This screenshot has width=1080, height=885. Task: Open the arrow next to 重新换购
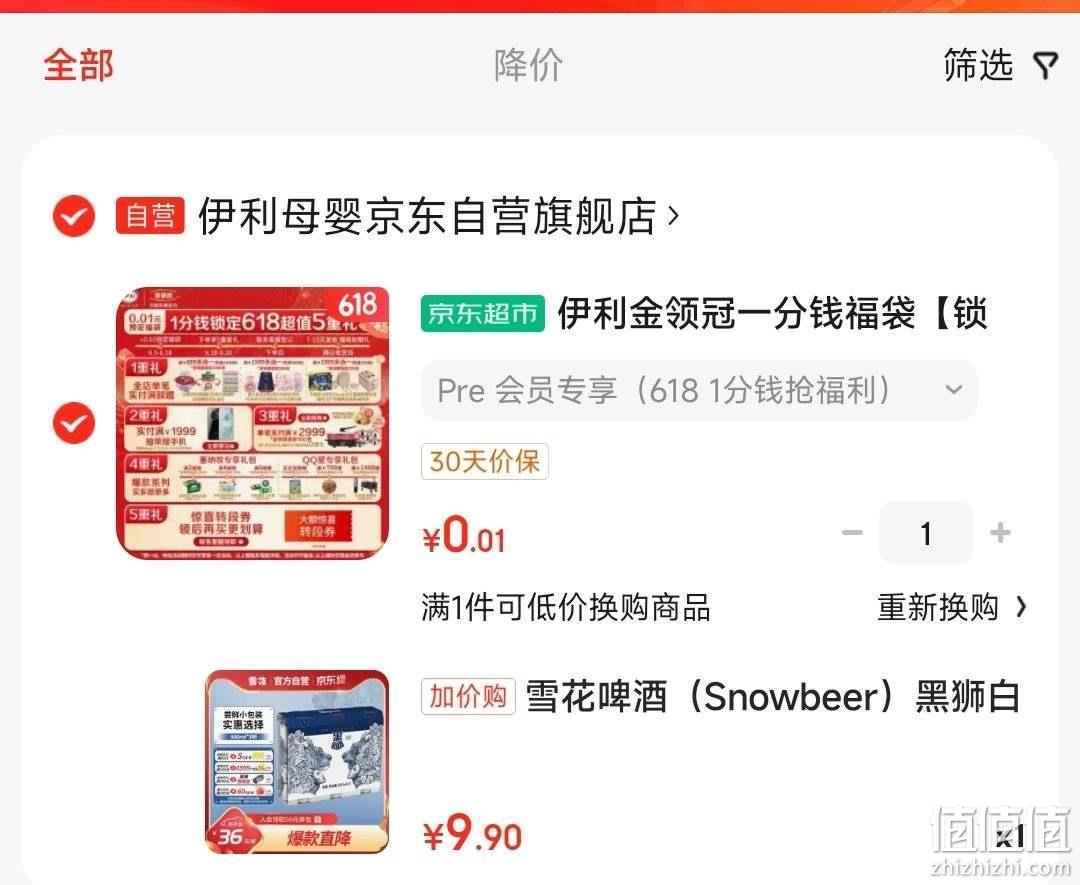[1021, 607]
